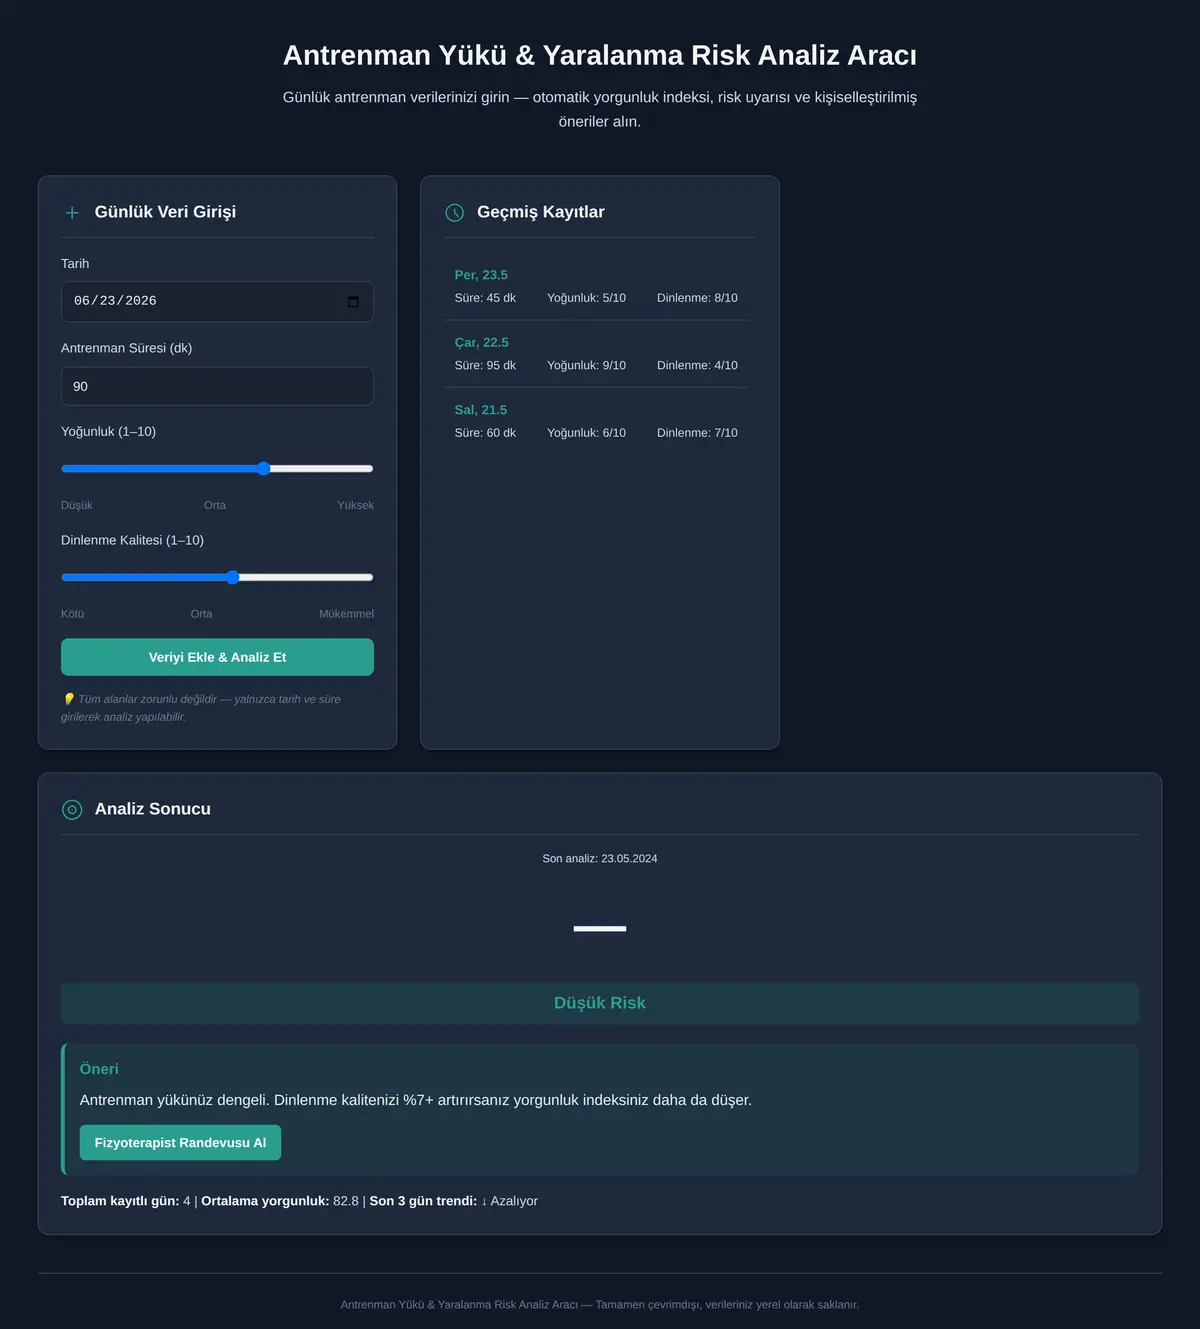Click the Mükemmel label under the rest slider
This screenshot has width=1200, height=1329.
tap(346, 614)
